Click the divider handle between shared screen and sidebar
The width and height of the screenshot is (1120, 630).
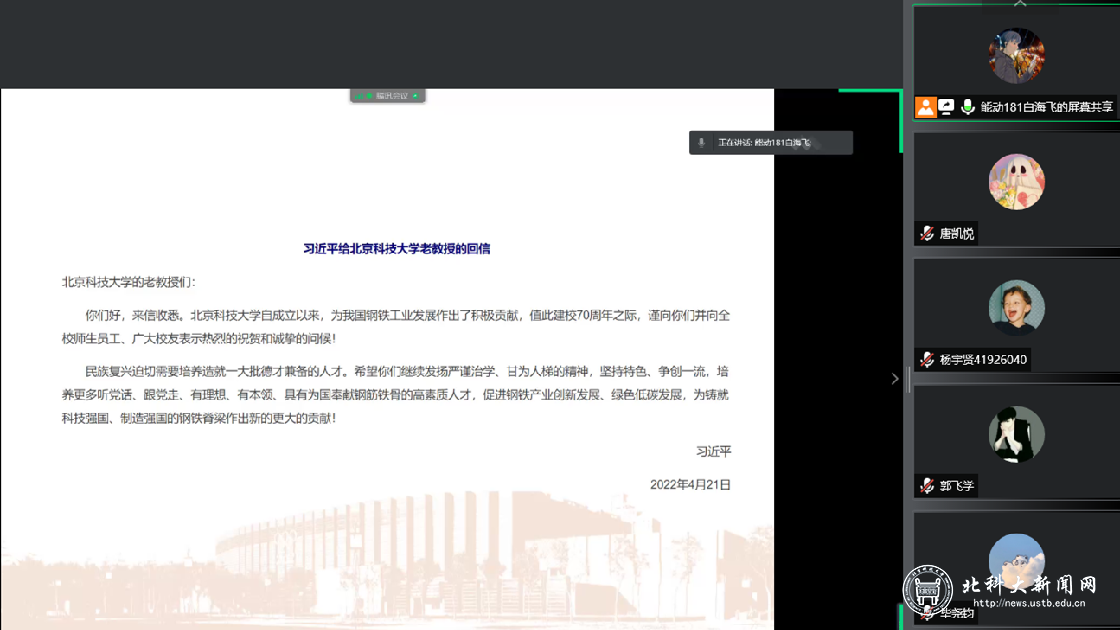(x=908, y=379)
